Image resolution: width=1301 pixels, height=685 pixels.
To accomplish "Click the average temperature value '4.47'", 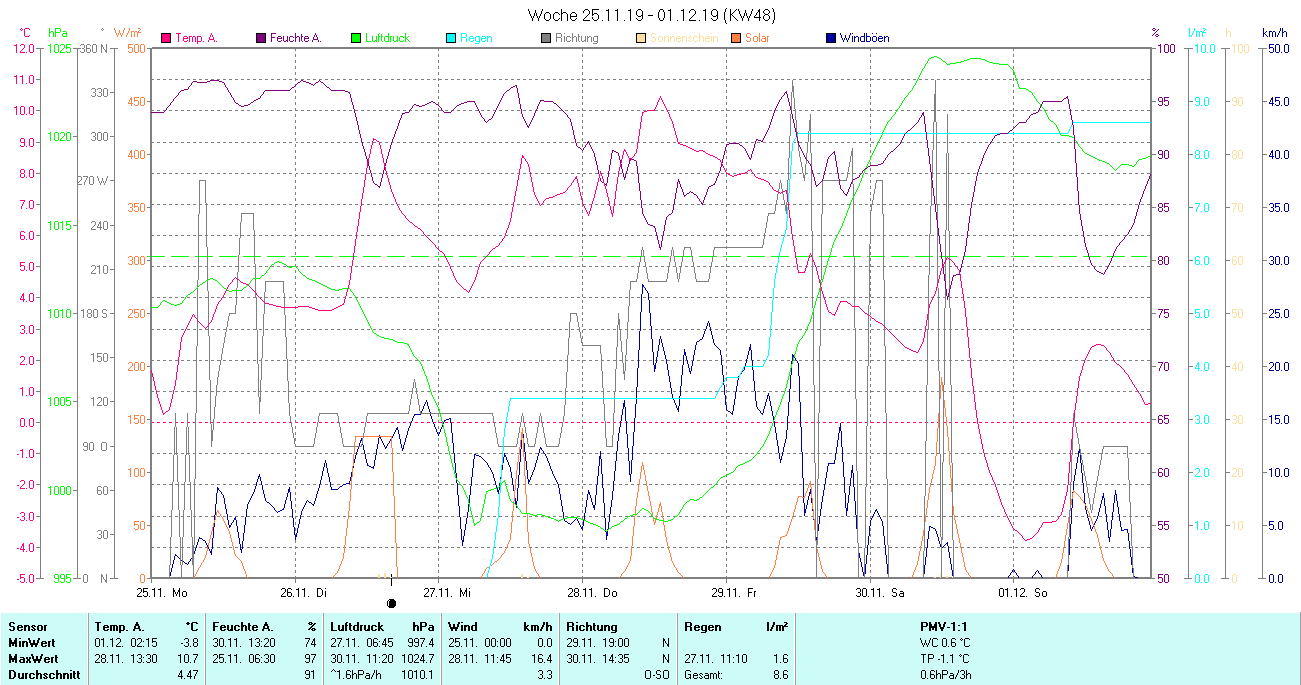I will tap(189, 675).
